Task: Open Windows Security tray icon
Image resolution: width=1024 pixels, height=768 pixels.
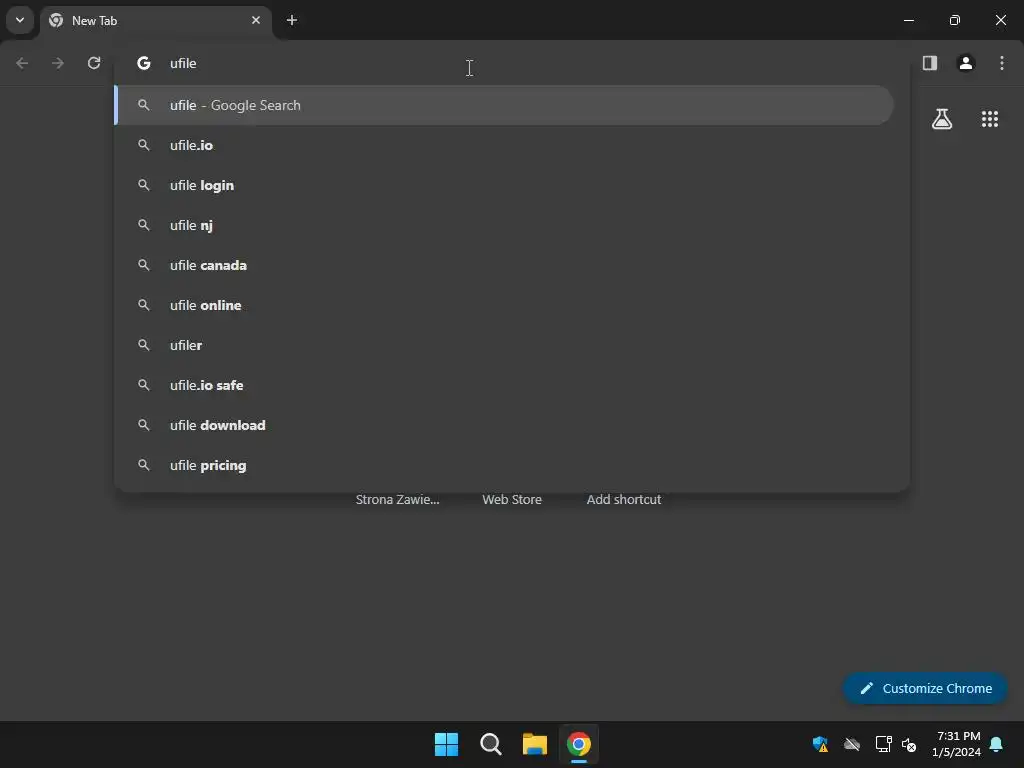Action: 820,744
